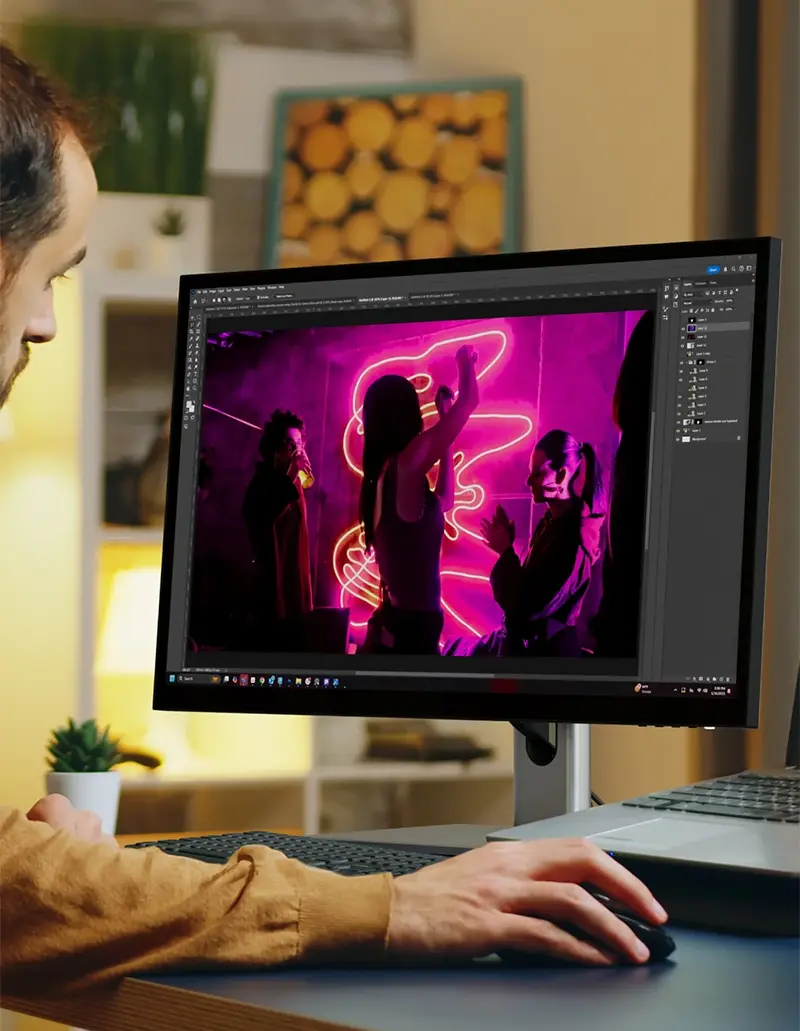Open the Kind layer filter dropdown
Screen dimensions: 800x1031
(692, 294)
